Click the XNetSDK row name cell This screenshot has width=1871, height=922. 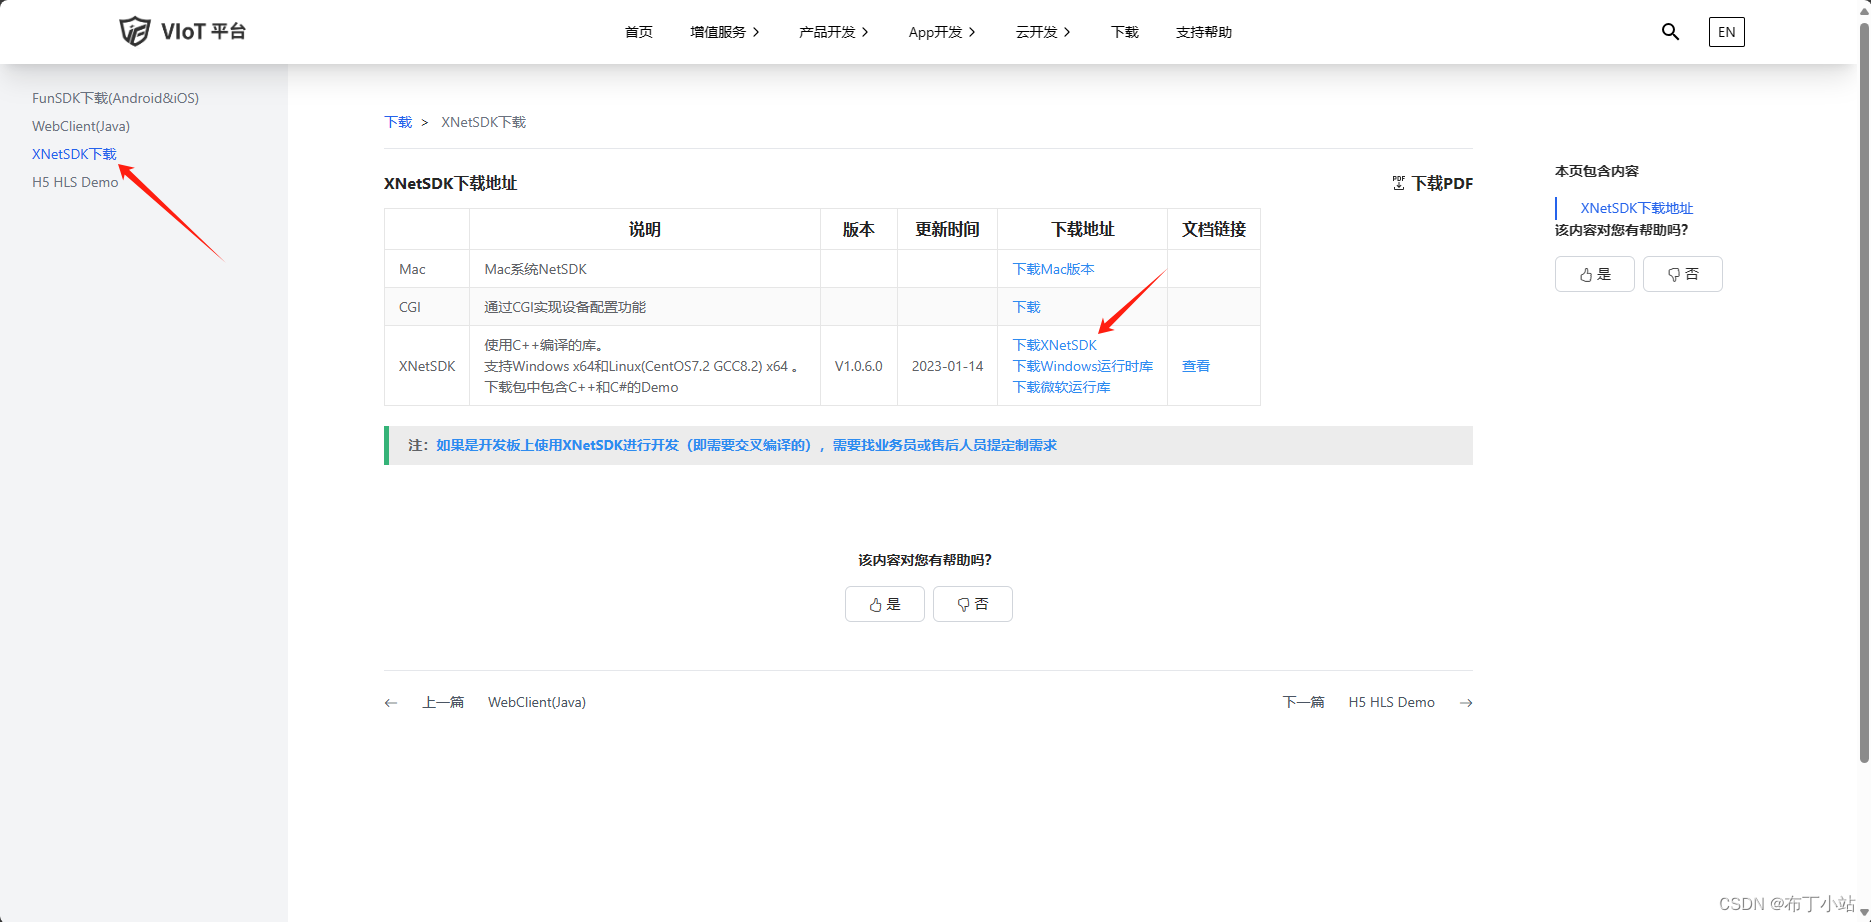(427, 366)
